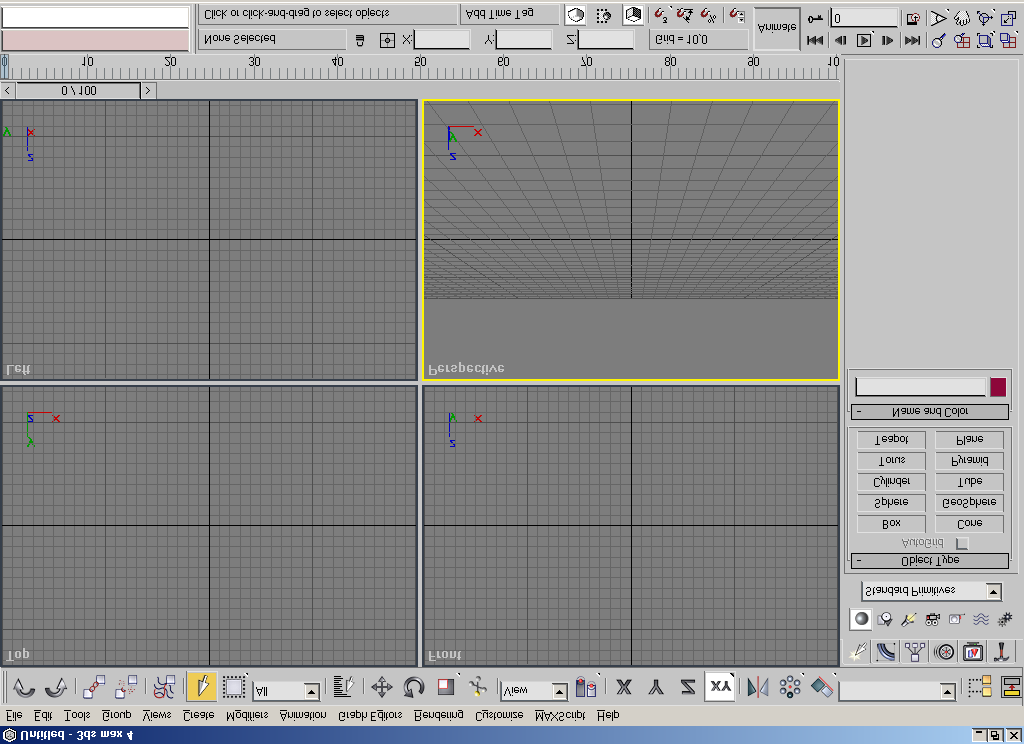Click the Select and Manipulate icon

pyautogui.click(x=477, y=687)
